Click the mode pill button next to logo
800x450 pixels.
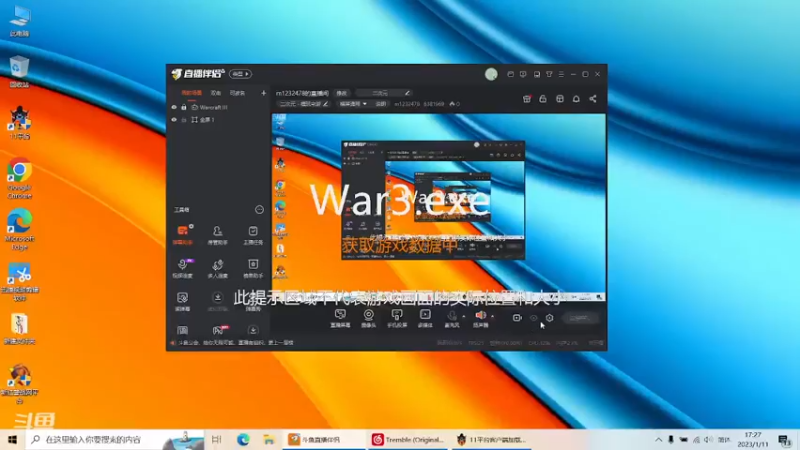(240, 74)
